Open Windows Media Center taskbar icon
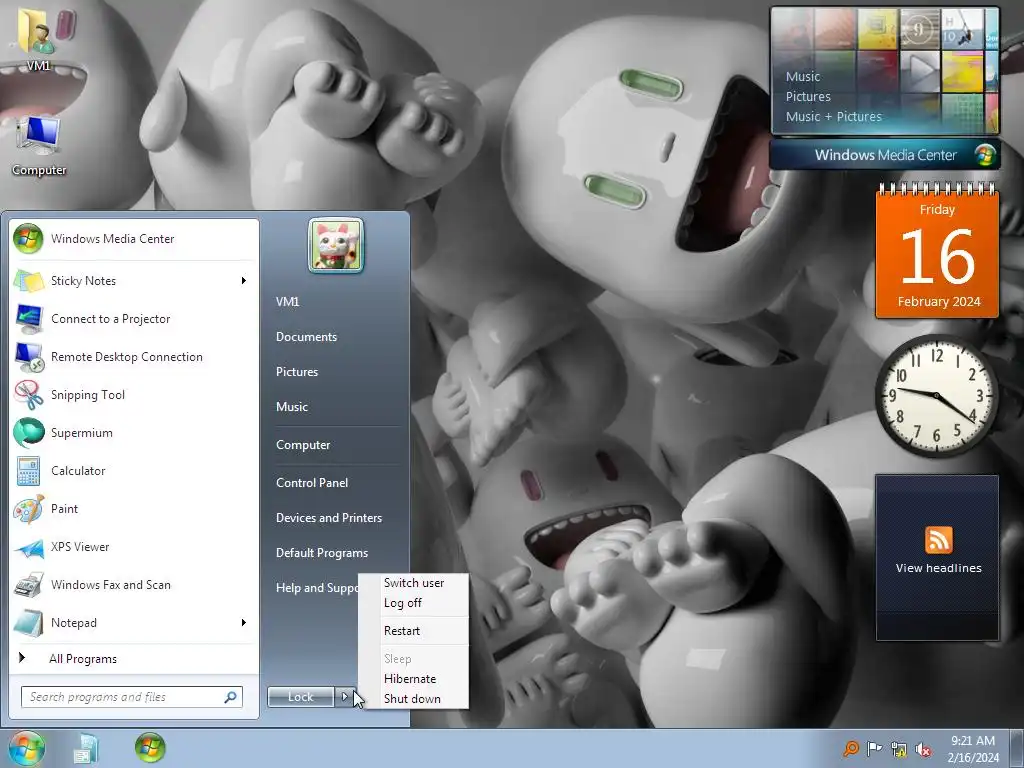 tap(150, 748)
